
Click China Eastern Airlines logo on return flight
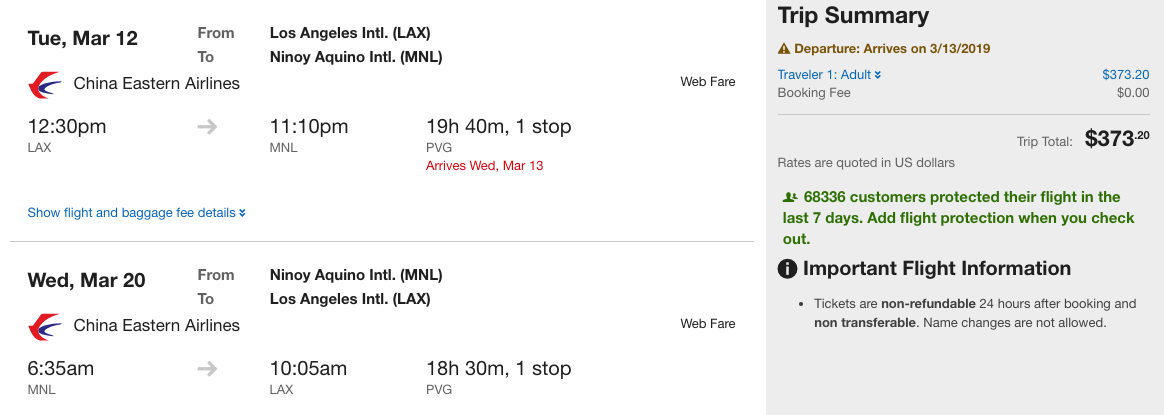pos(45,325)
